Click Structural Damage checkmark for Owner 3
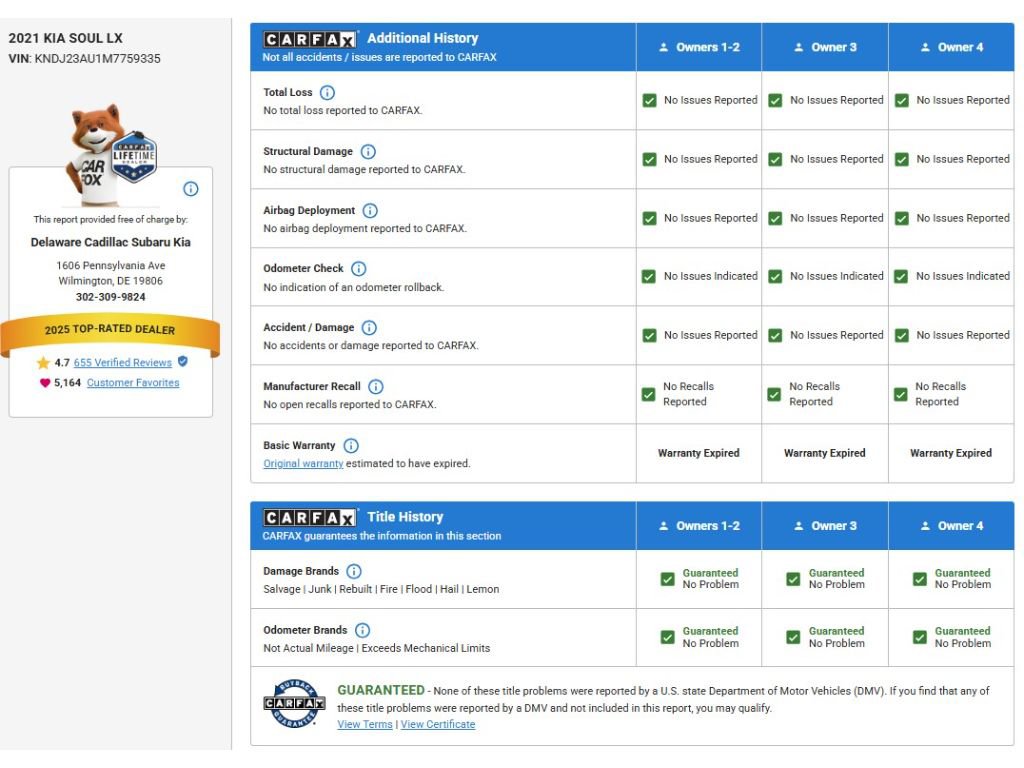Viewport: 1024px width, 768px height. 775,159
